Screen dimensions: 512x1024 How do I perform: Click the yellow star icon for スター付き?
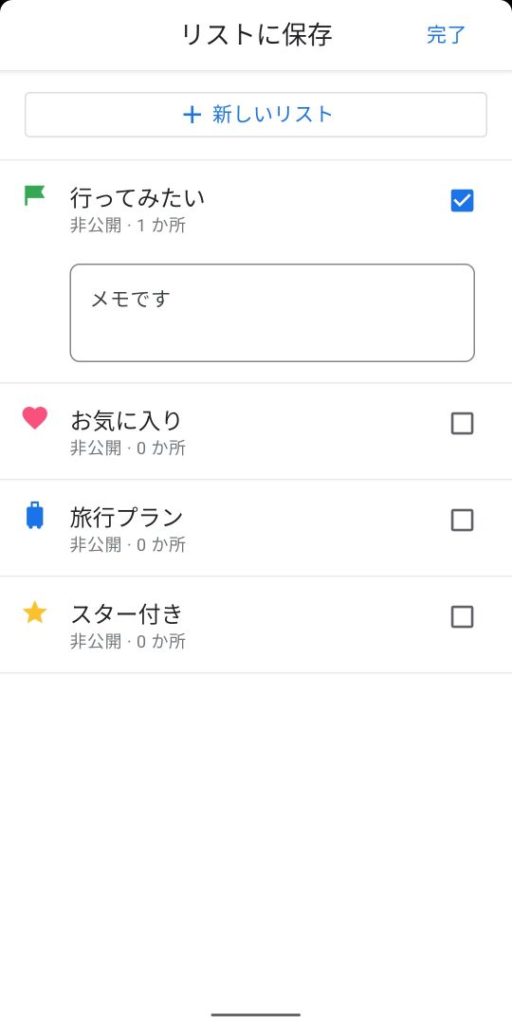35,613
